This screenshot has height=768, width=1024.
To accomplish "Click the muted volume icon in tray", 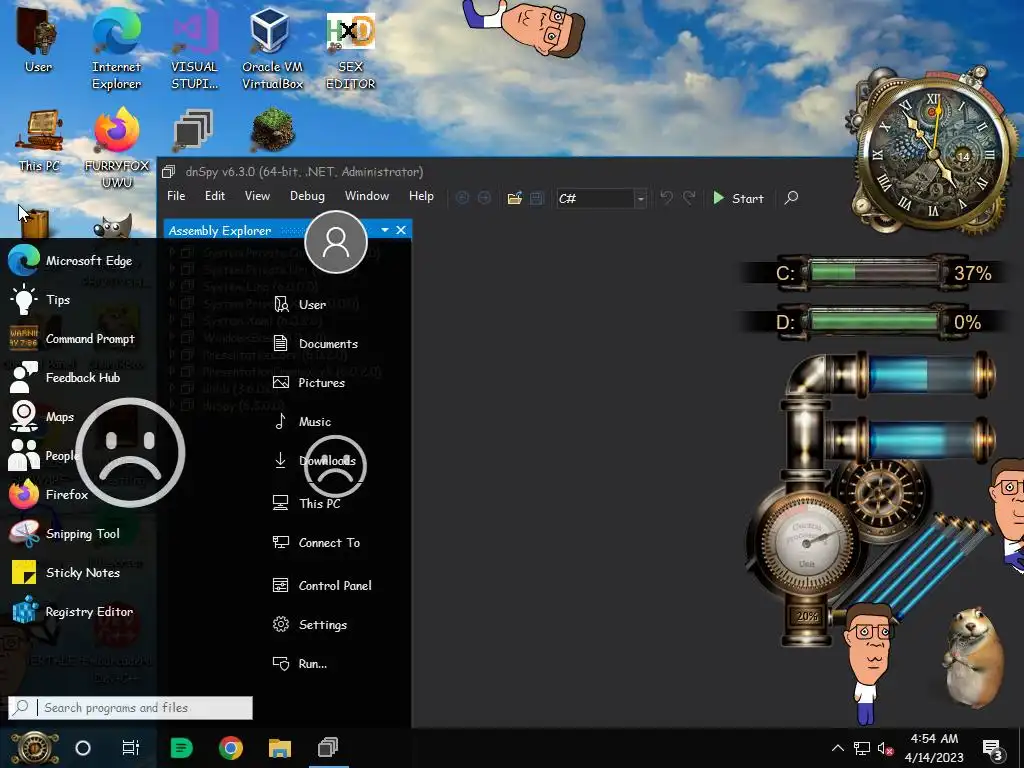I will (886, 748).
